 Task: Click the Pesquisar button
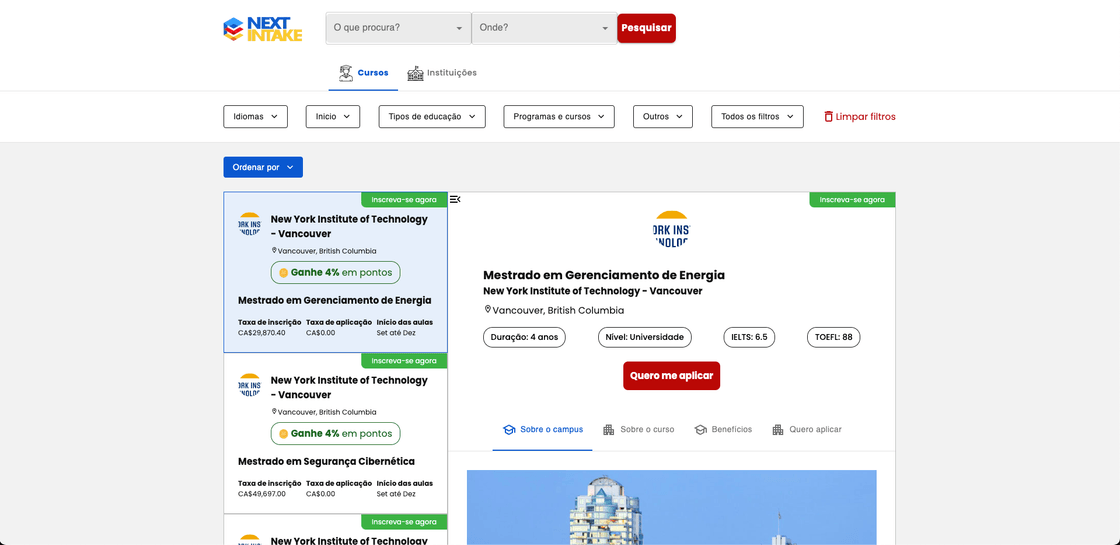pyautogui.click(x=646, y=28)
